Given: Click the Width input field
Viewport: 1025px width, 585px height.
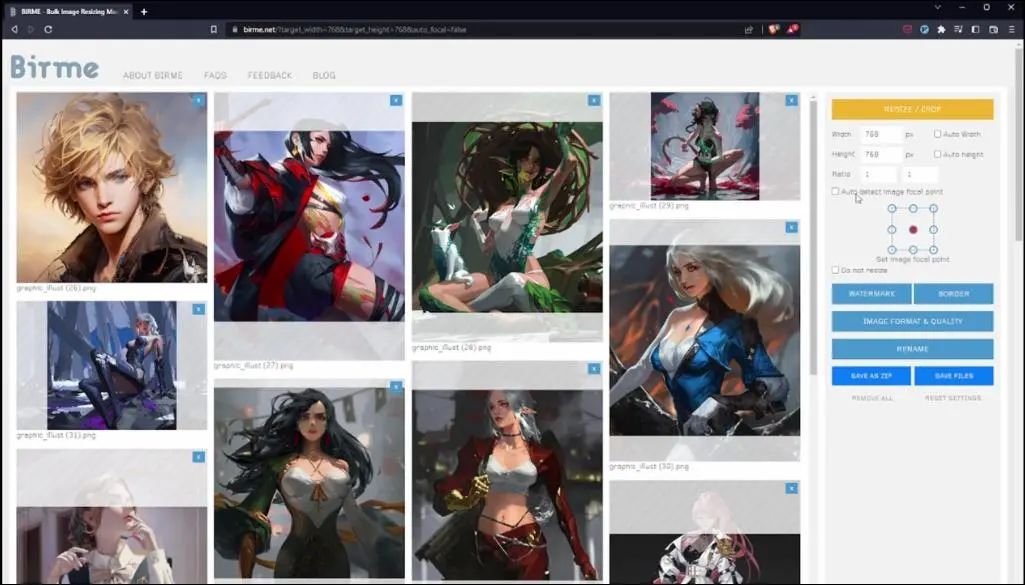Looking at the screenshot, I should tap(881, 134).
